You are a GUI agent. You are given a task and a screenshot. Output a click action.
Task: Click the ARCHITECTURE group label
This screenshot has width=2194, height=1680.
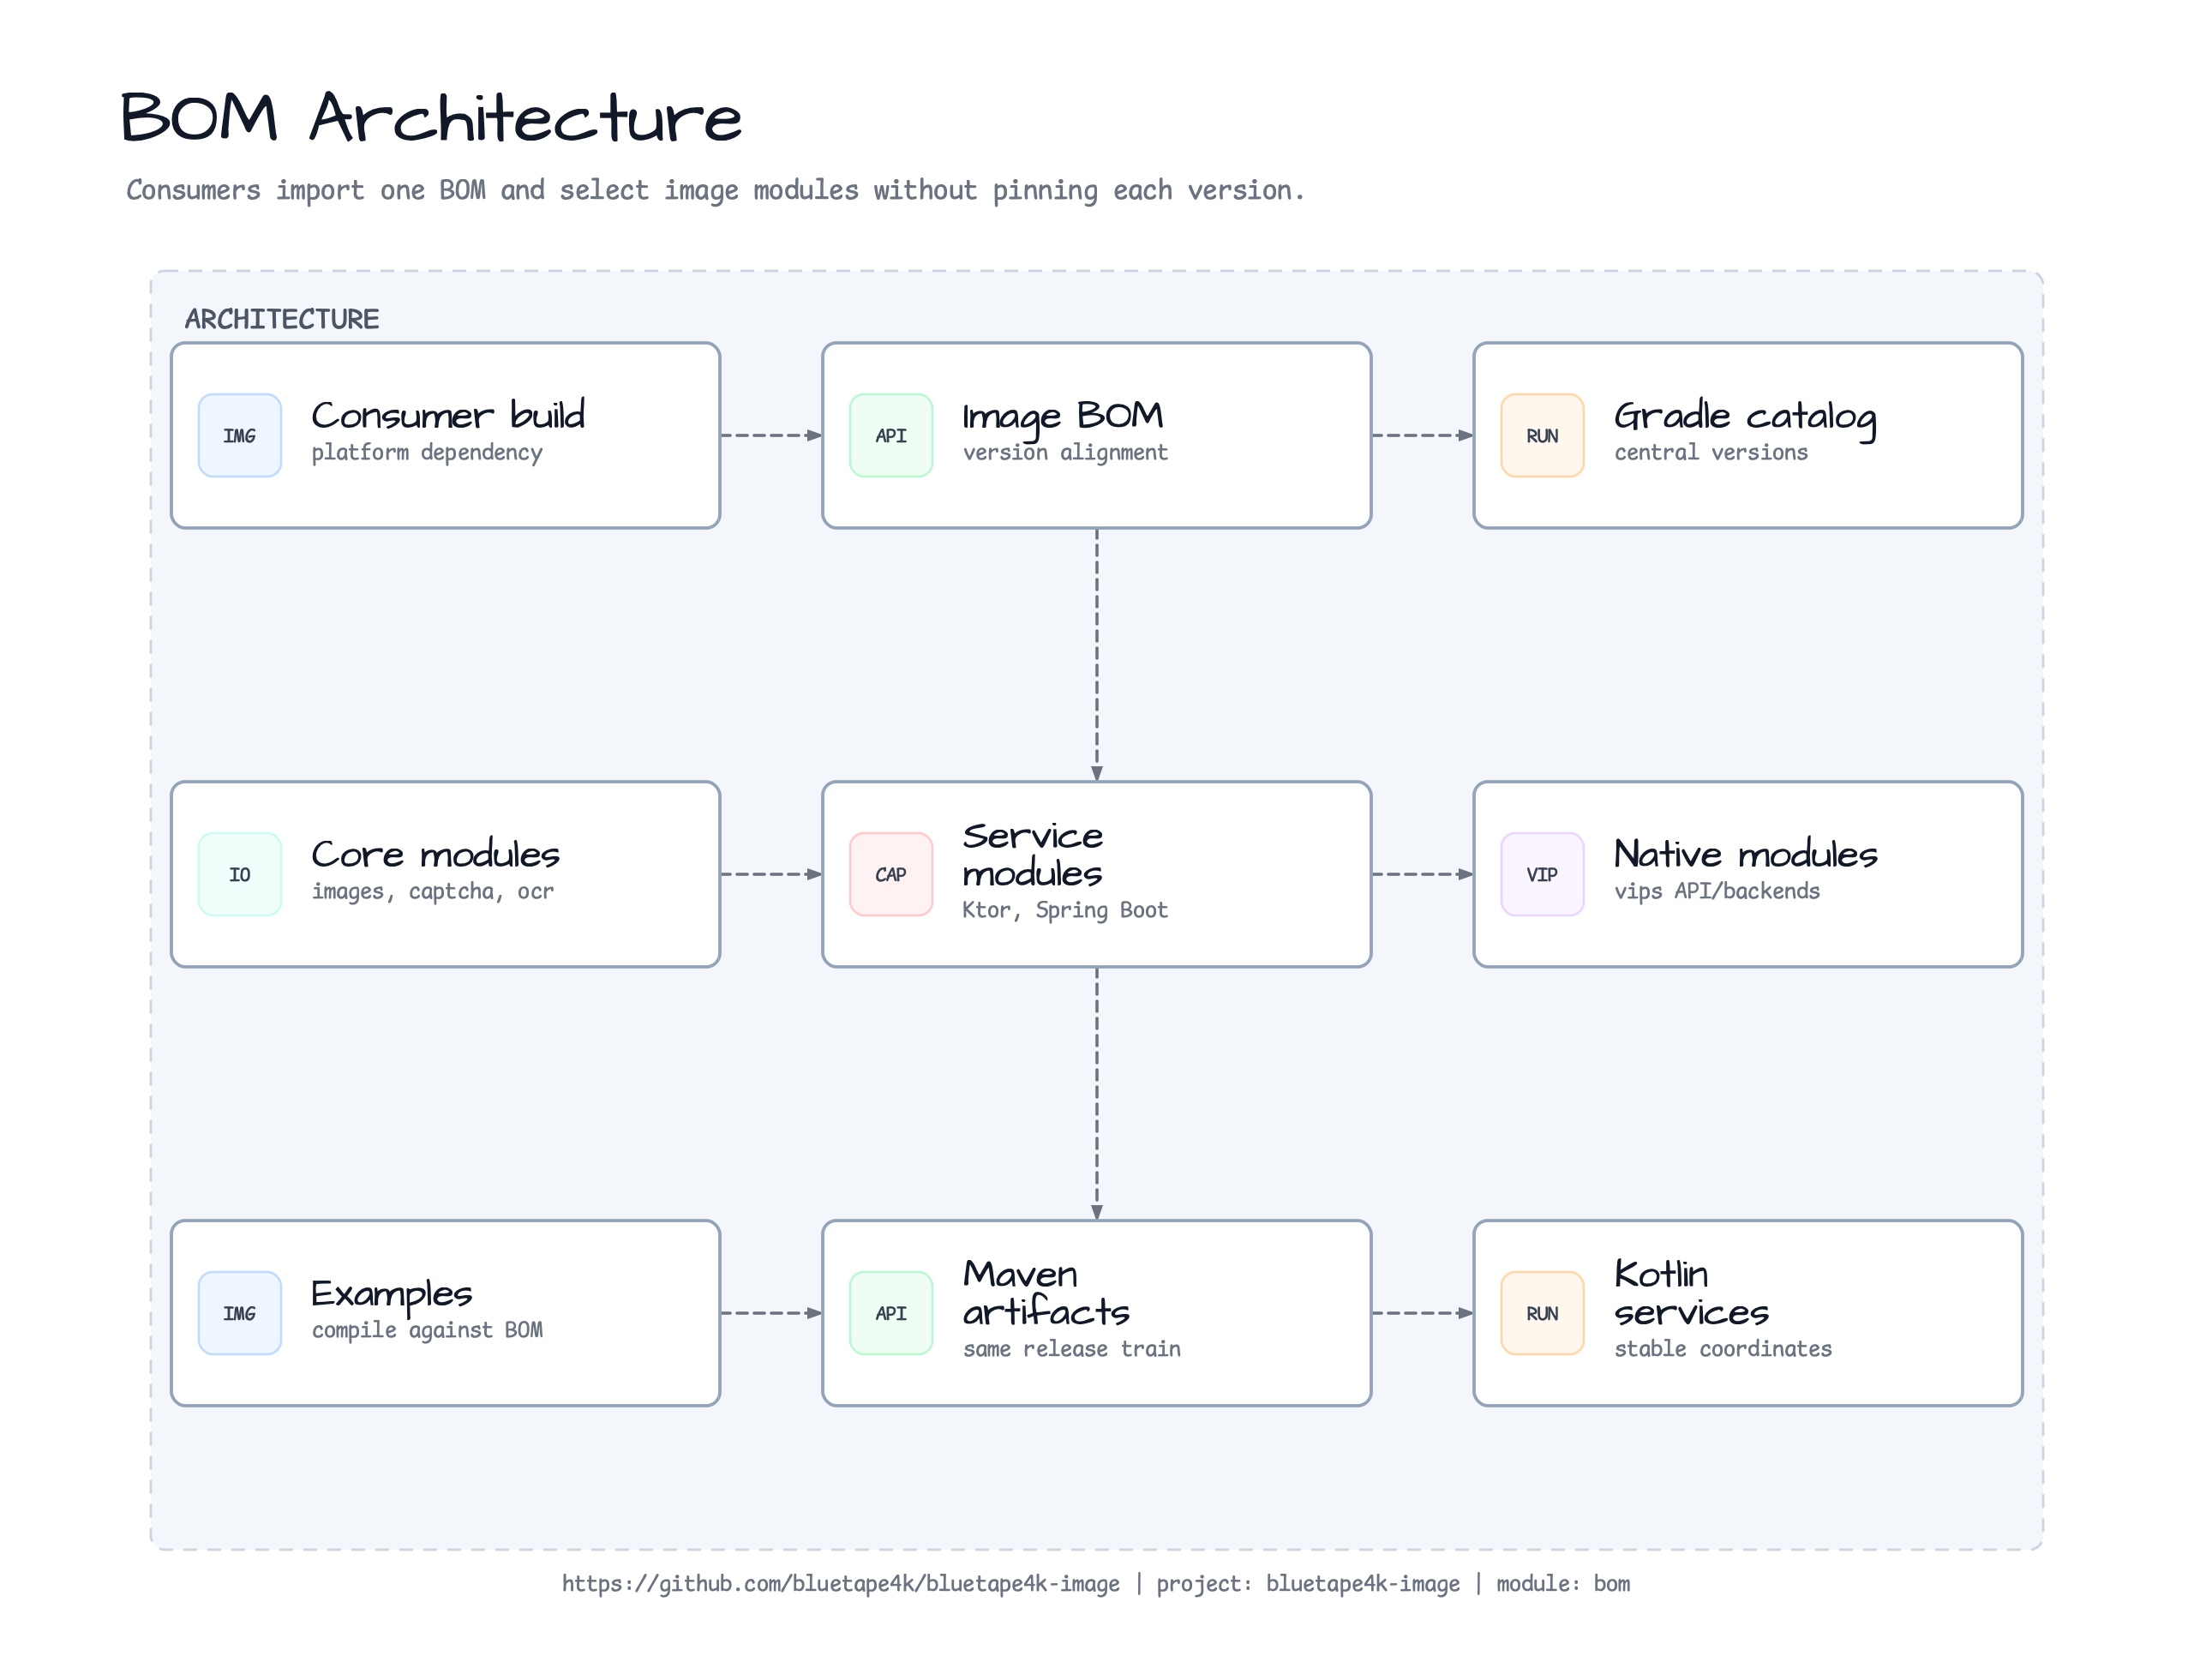282,319
